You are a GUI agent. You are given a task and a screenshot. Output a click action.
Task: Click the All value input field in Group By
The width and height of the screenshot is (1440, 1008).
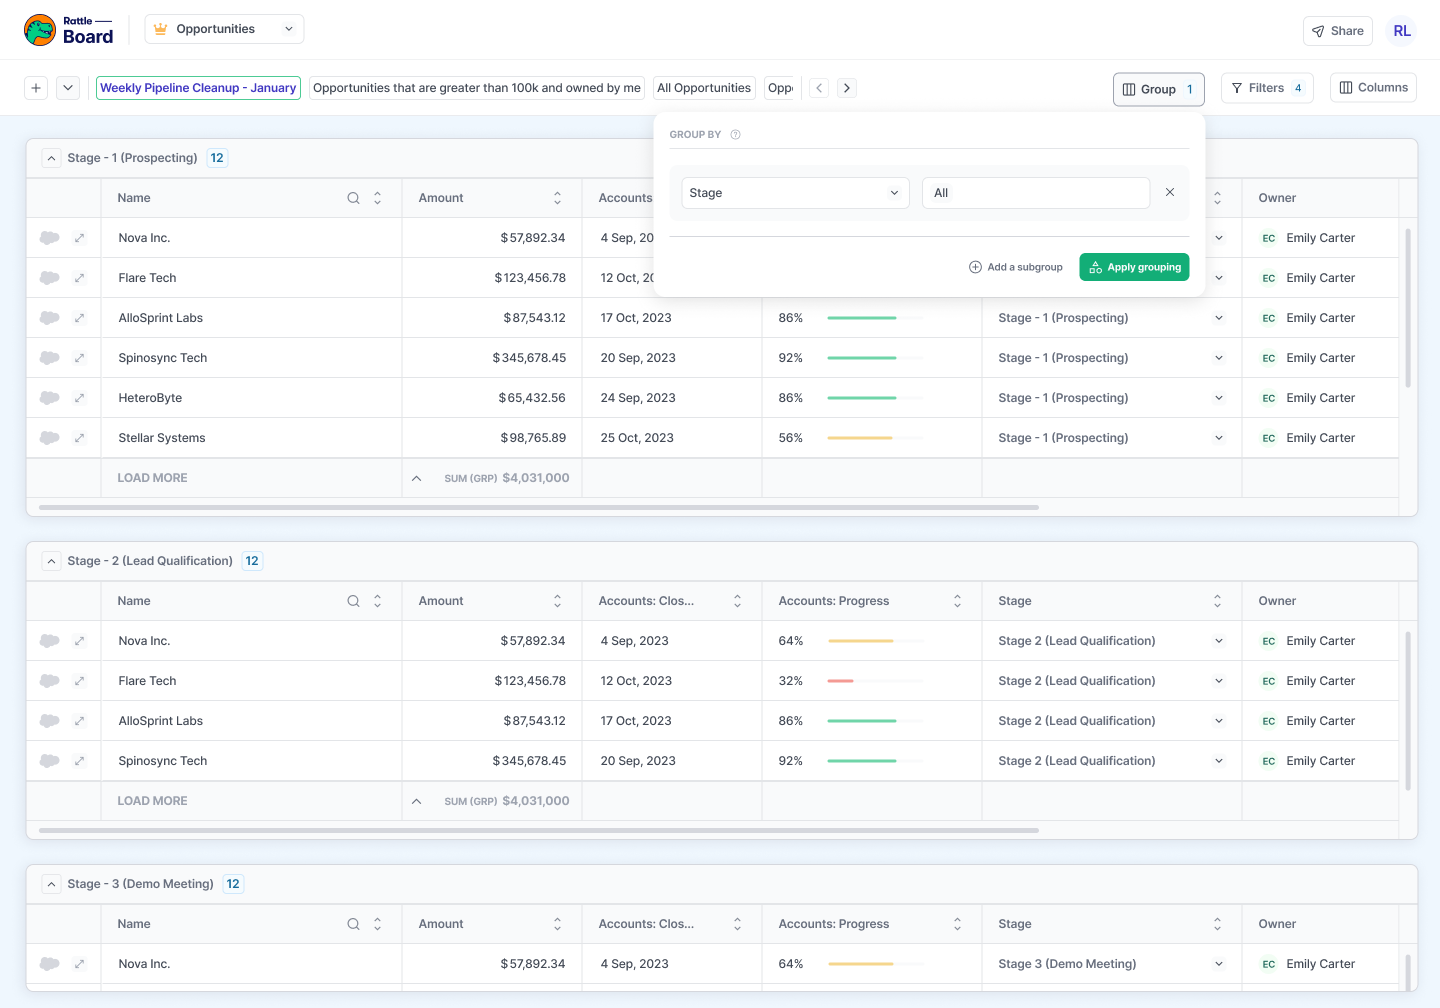click(x=1035, y=193)
